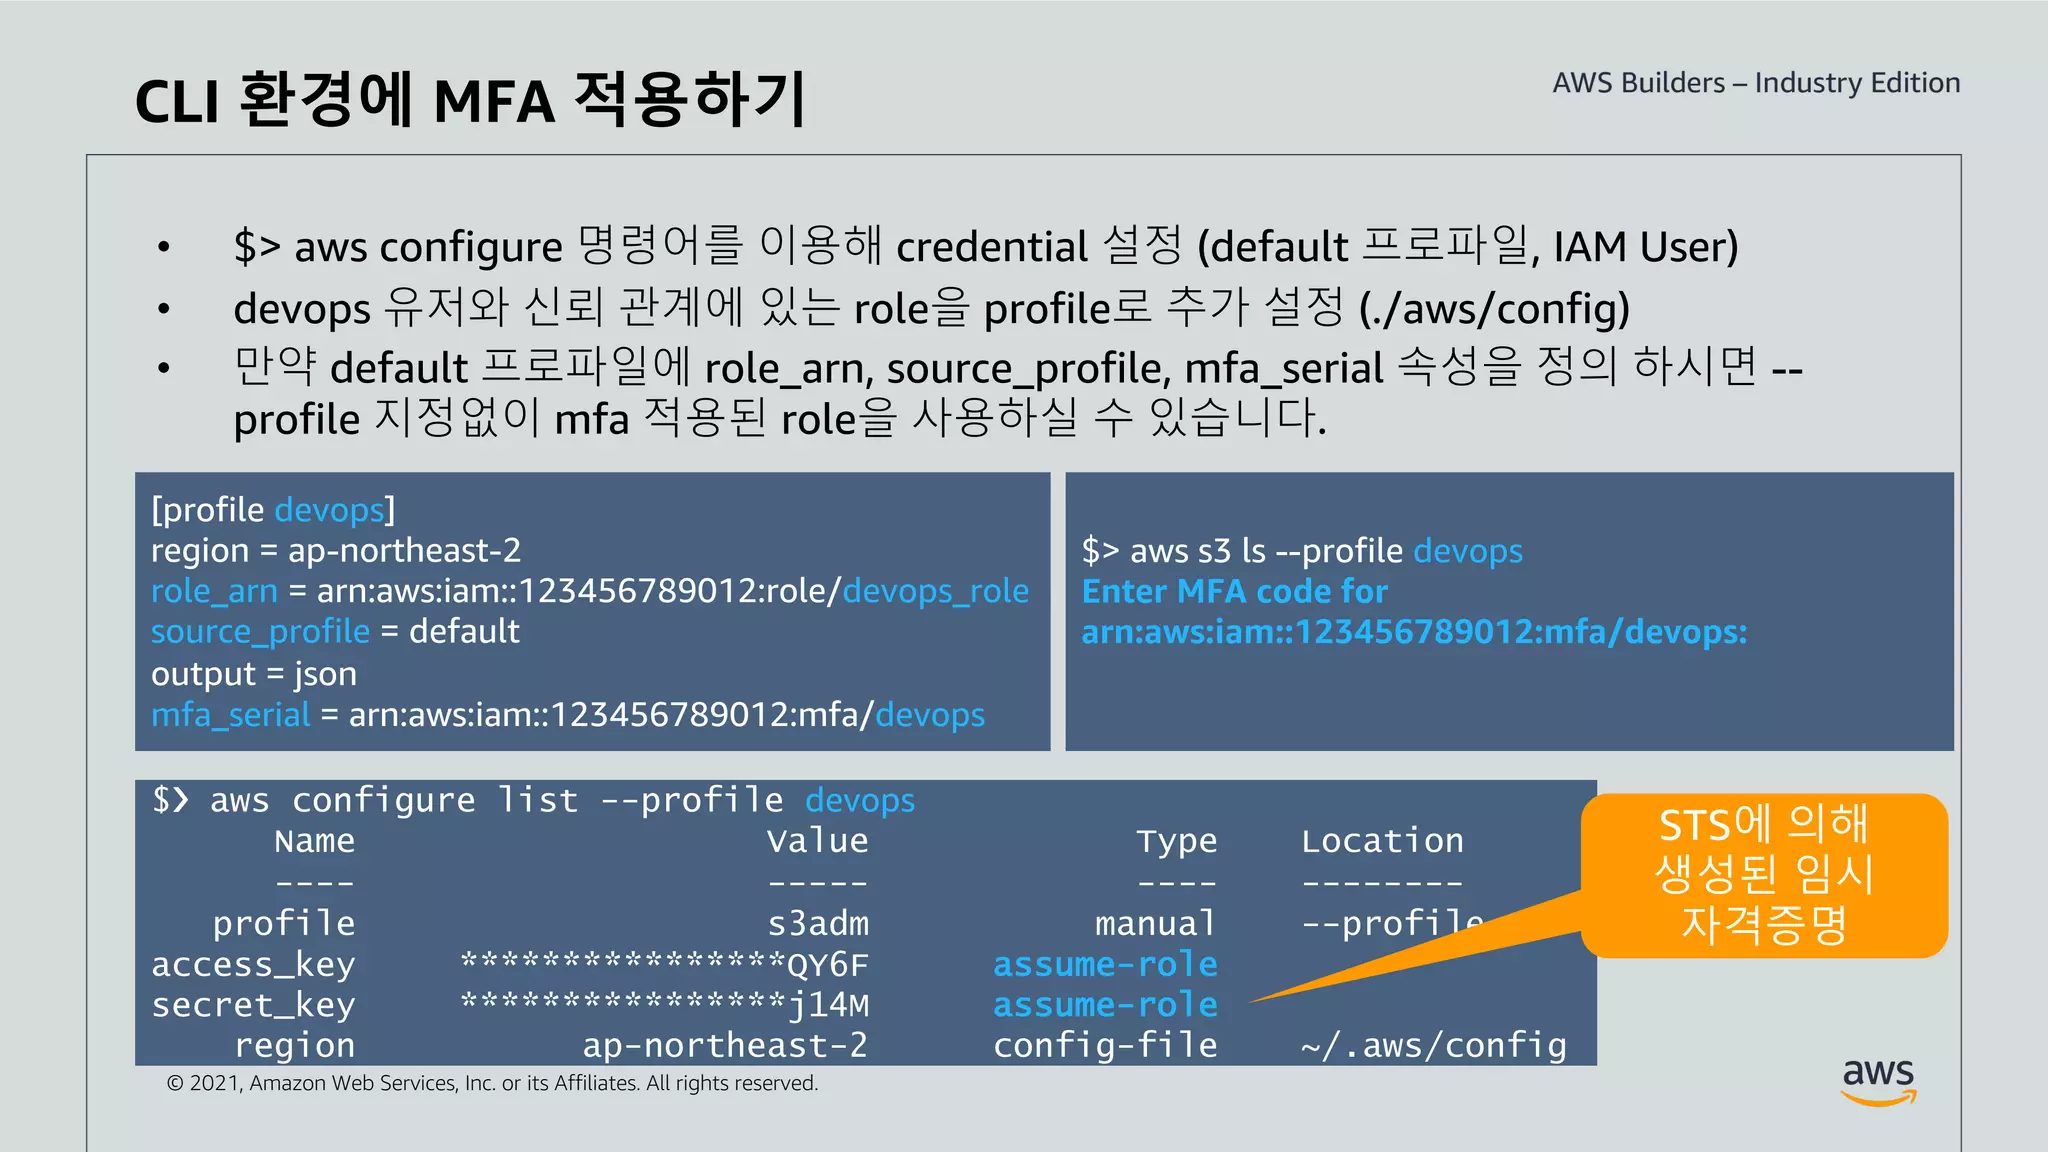Screen dimensions: 2048x1152
Task: Click the 'manual' type cell
Action: pos(1156,923)
